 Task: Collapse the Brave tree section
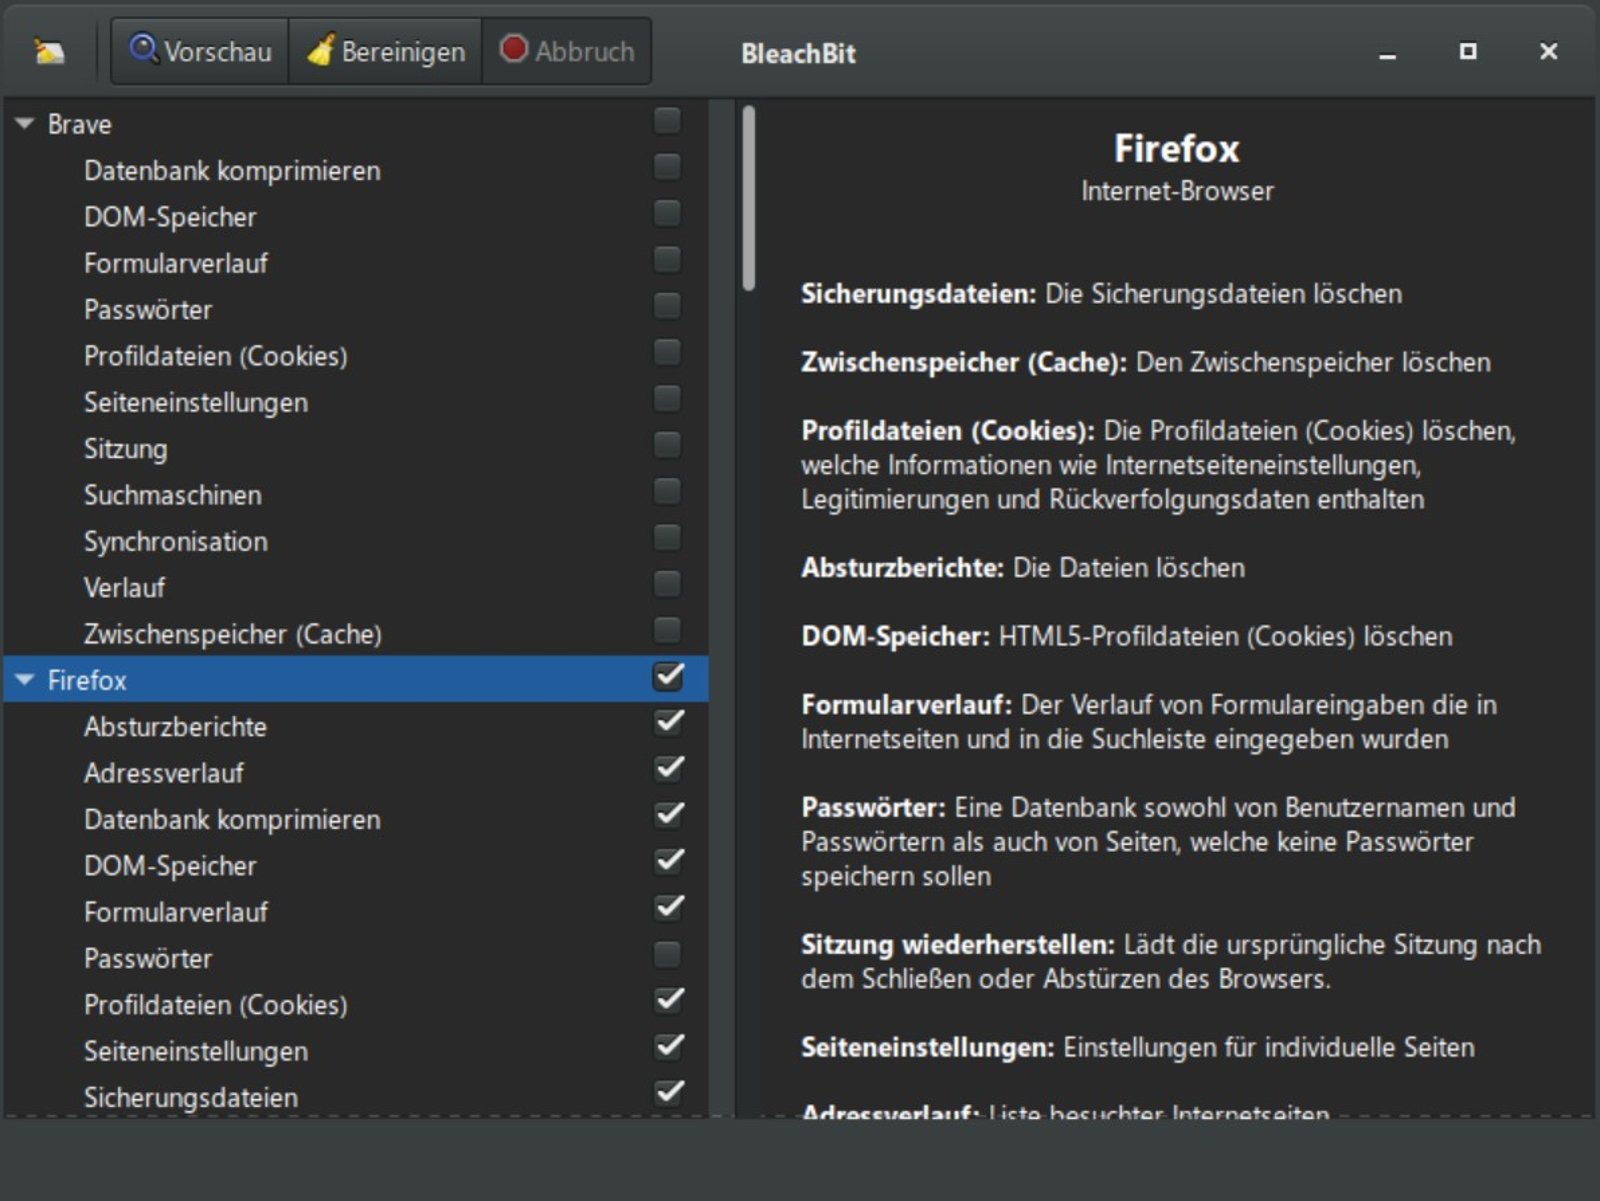tap(25, 124)
